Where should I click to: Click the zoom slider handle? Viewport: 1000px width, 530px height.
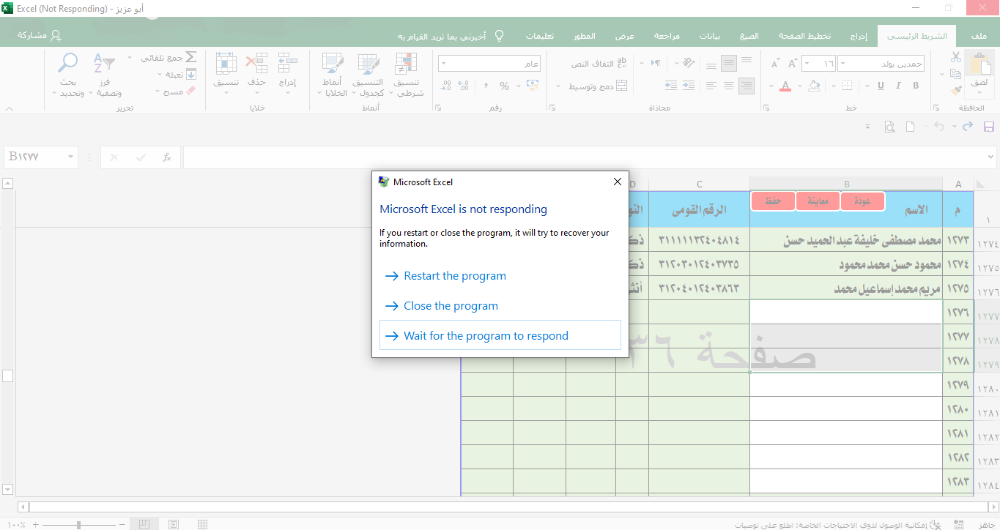point(78,525)
